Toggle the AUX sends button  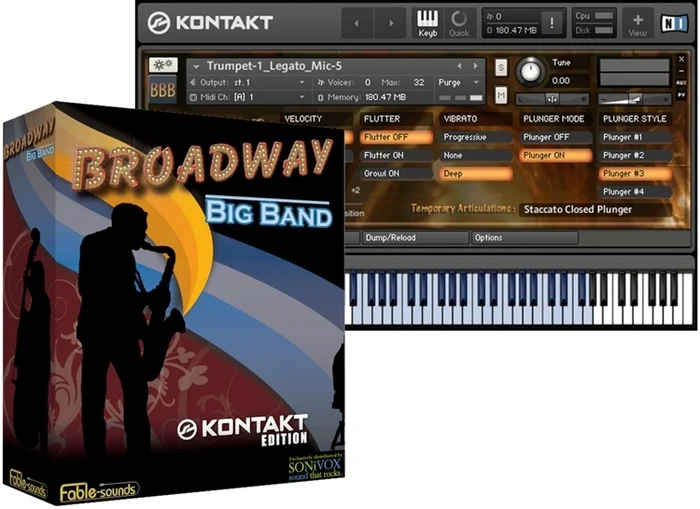point(682,83)
